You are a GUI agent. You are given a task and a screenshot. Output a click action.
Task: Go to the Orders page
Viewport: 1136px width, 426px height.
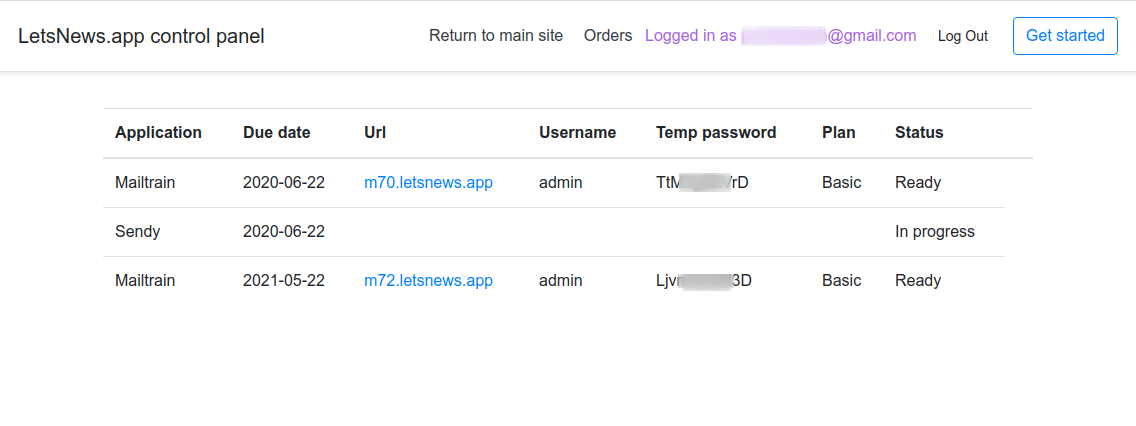click(608, 36)
